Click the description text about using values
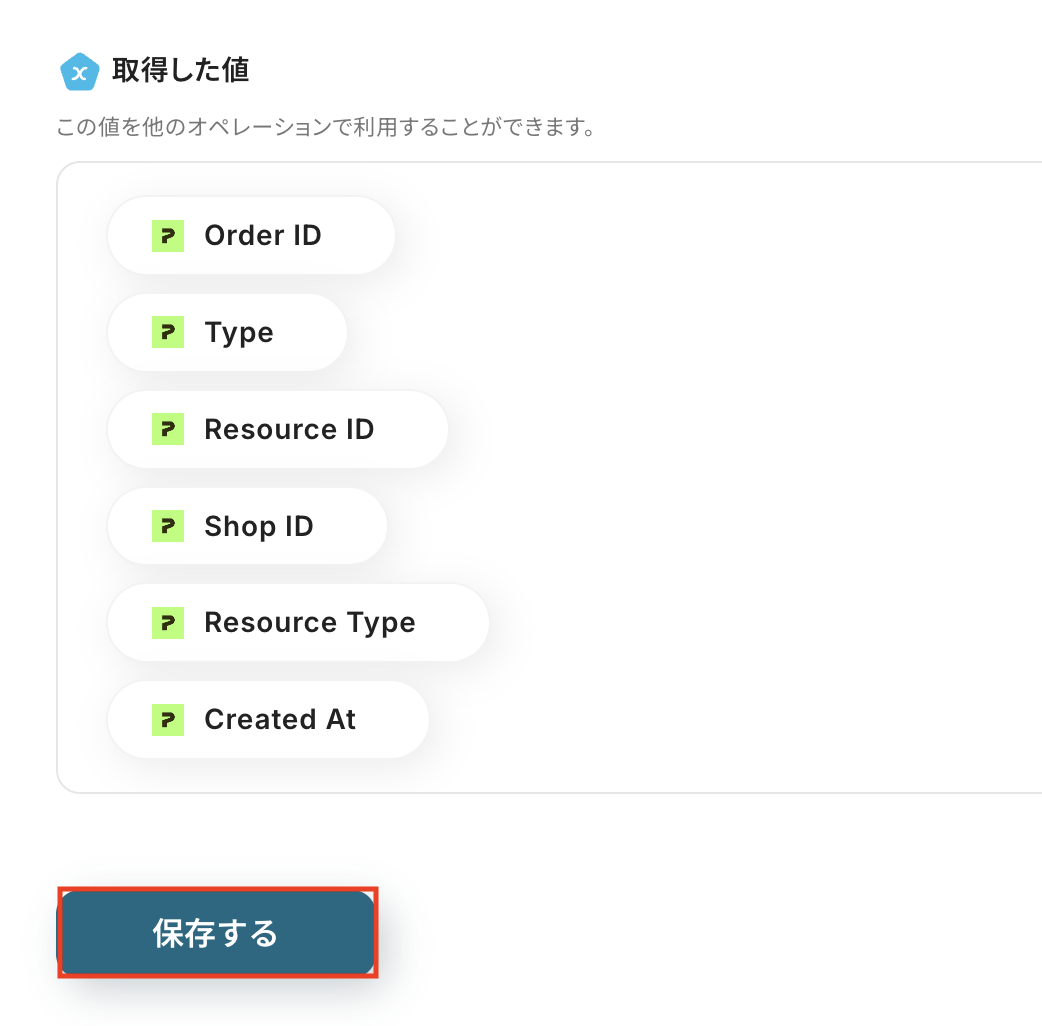 click(x=326, y=127)
